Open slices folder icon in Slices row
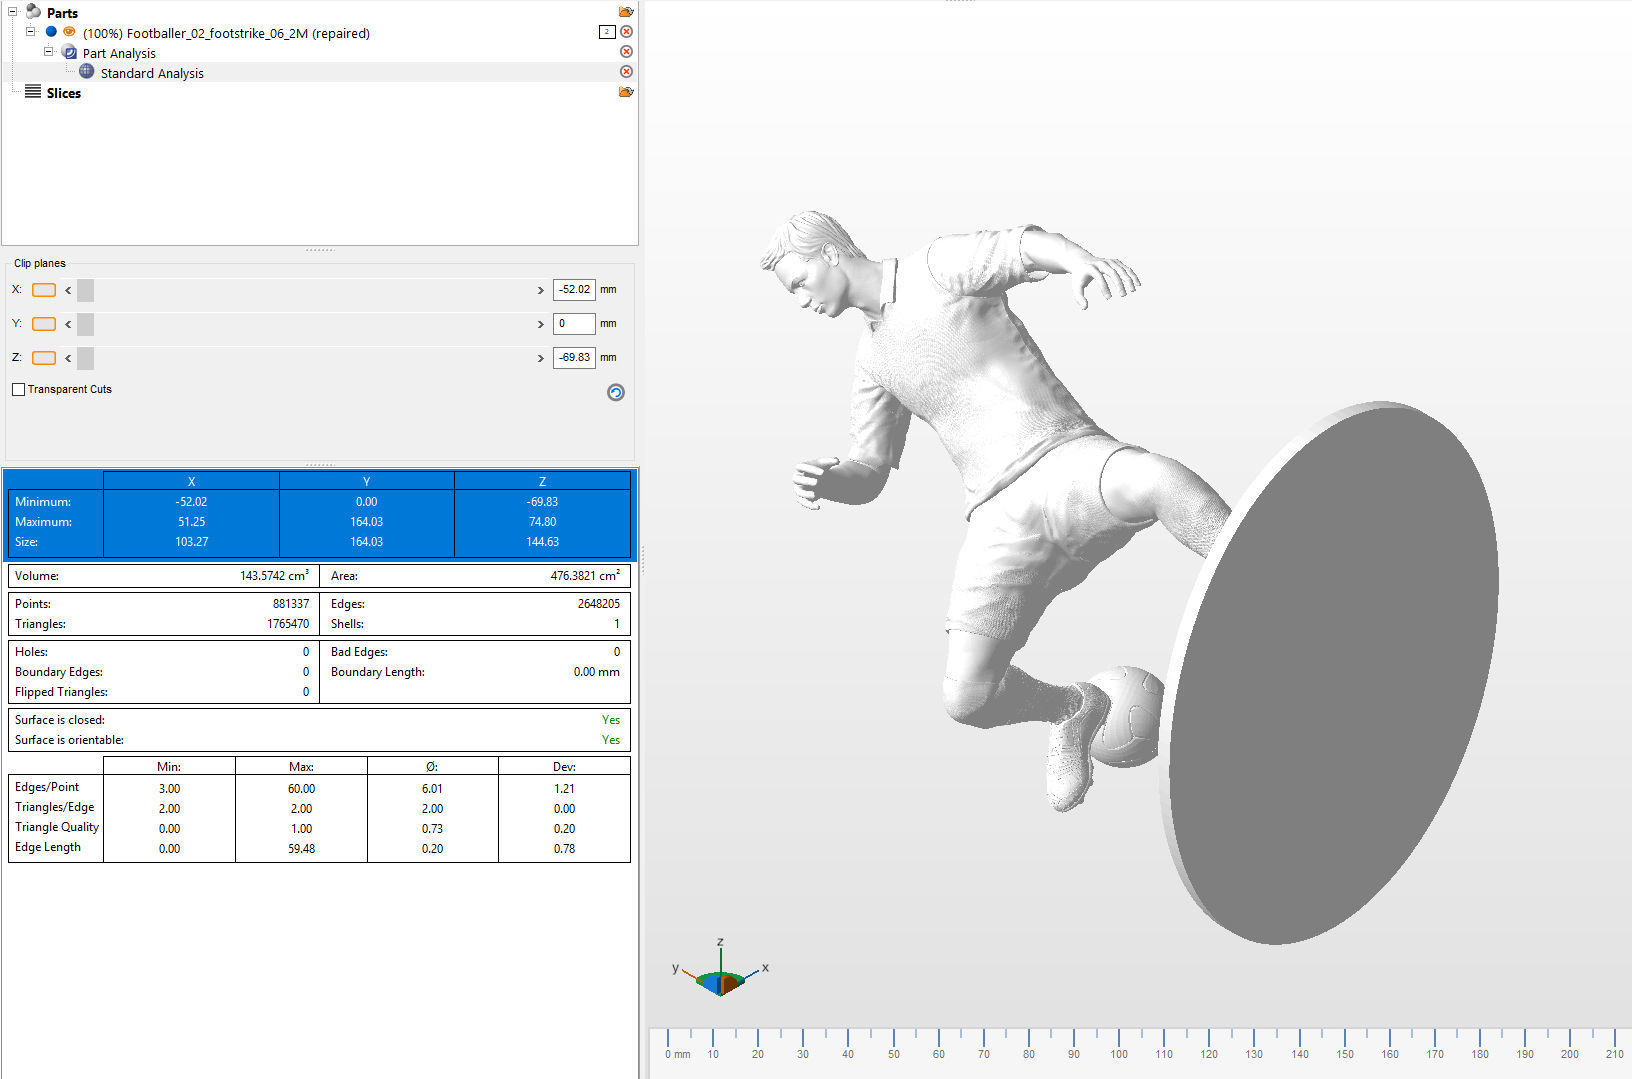The height and width of the screenshot is (1079, 1632). [626, 92]
